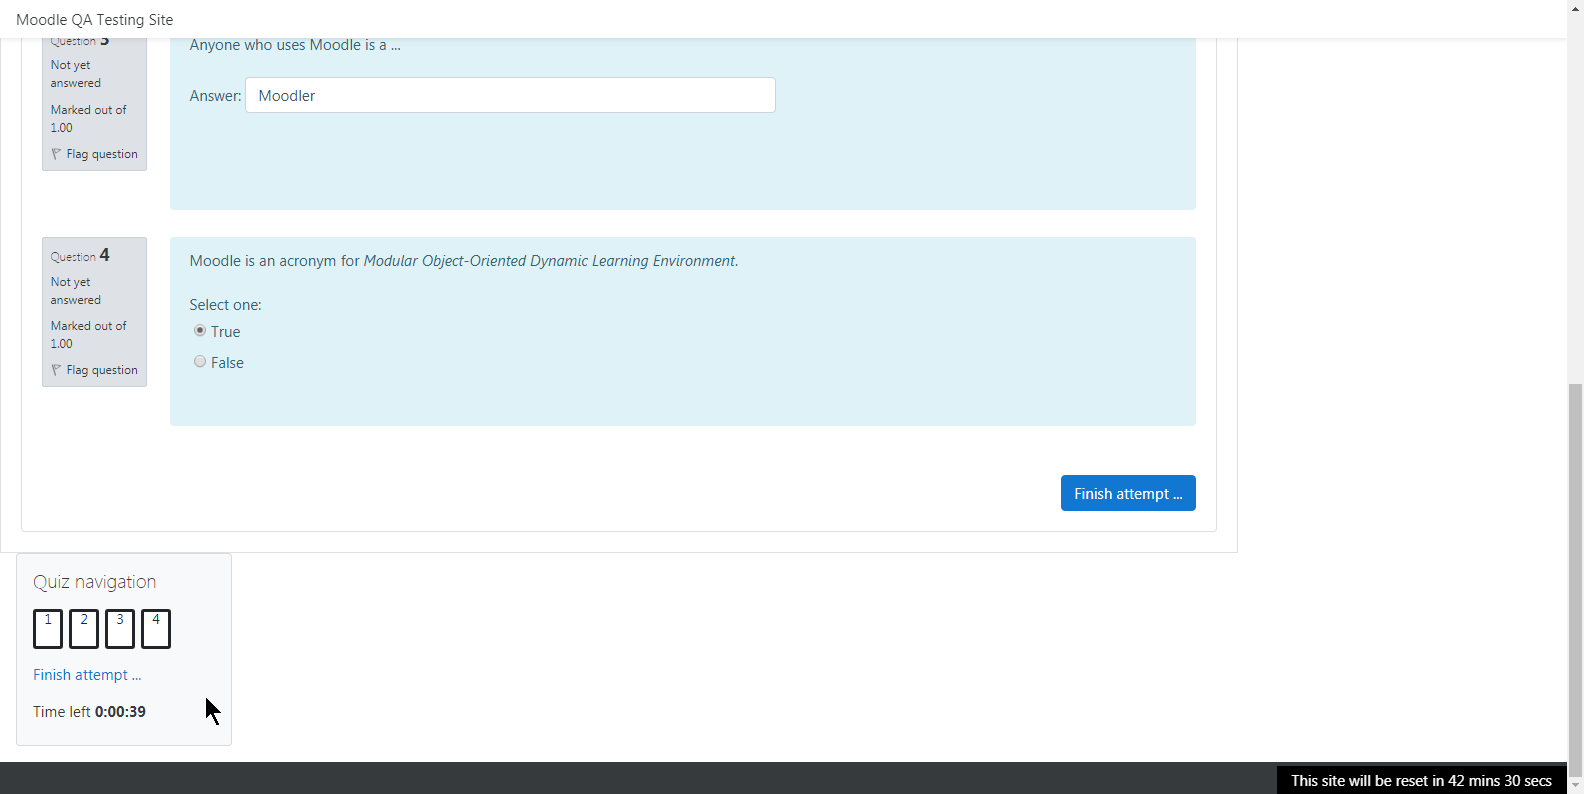This screenshot has height=794, width=1584.
Task: Click the blue Finish attempt button
Action: (x=1128, y=493)
